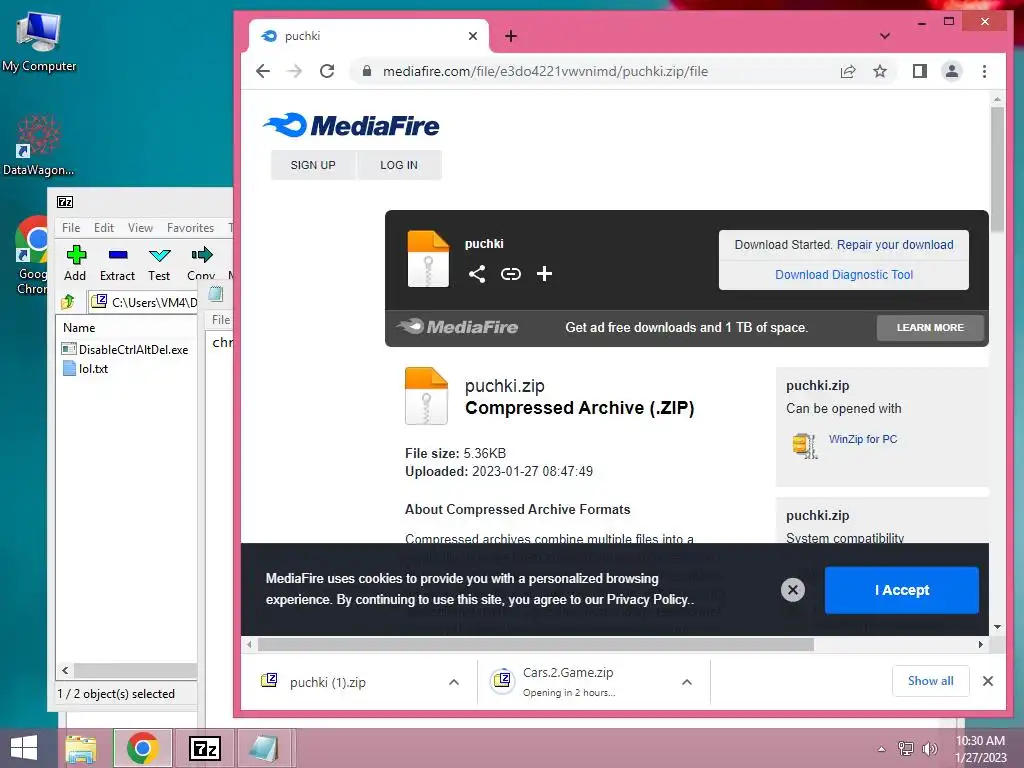
Task: Click Show all downloads
Action: [930, 681]
